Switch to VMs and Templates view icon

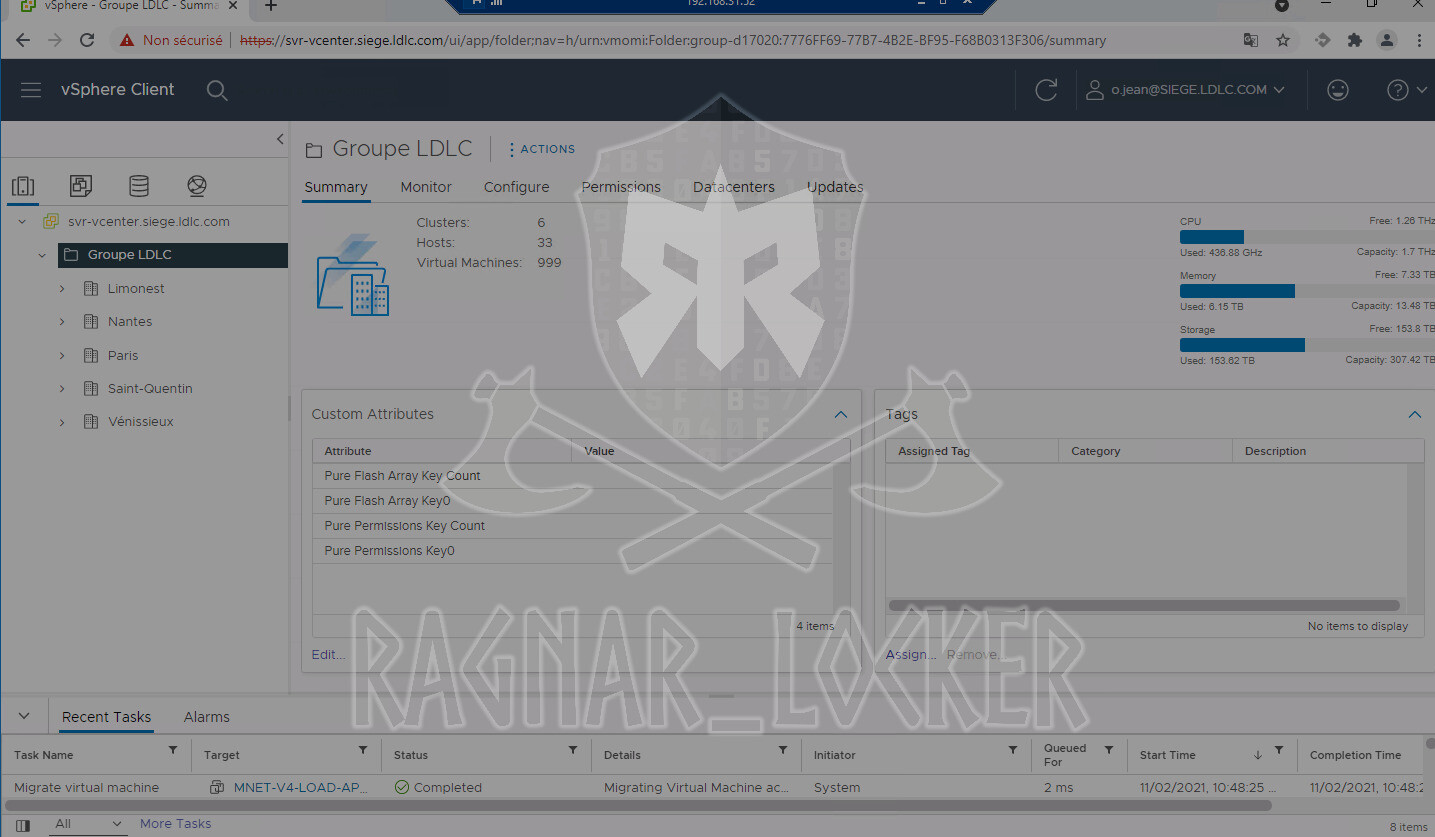[x=81, y=186]
